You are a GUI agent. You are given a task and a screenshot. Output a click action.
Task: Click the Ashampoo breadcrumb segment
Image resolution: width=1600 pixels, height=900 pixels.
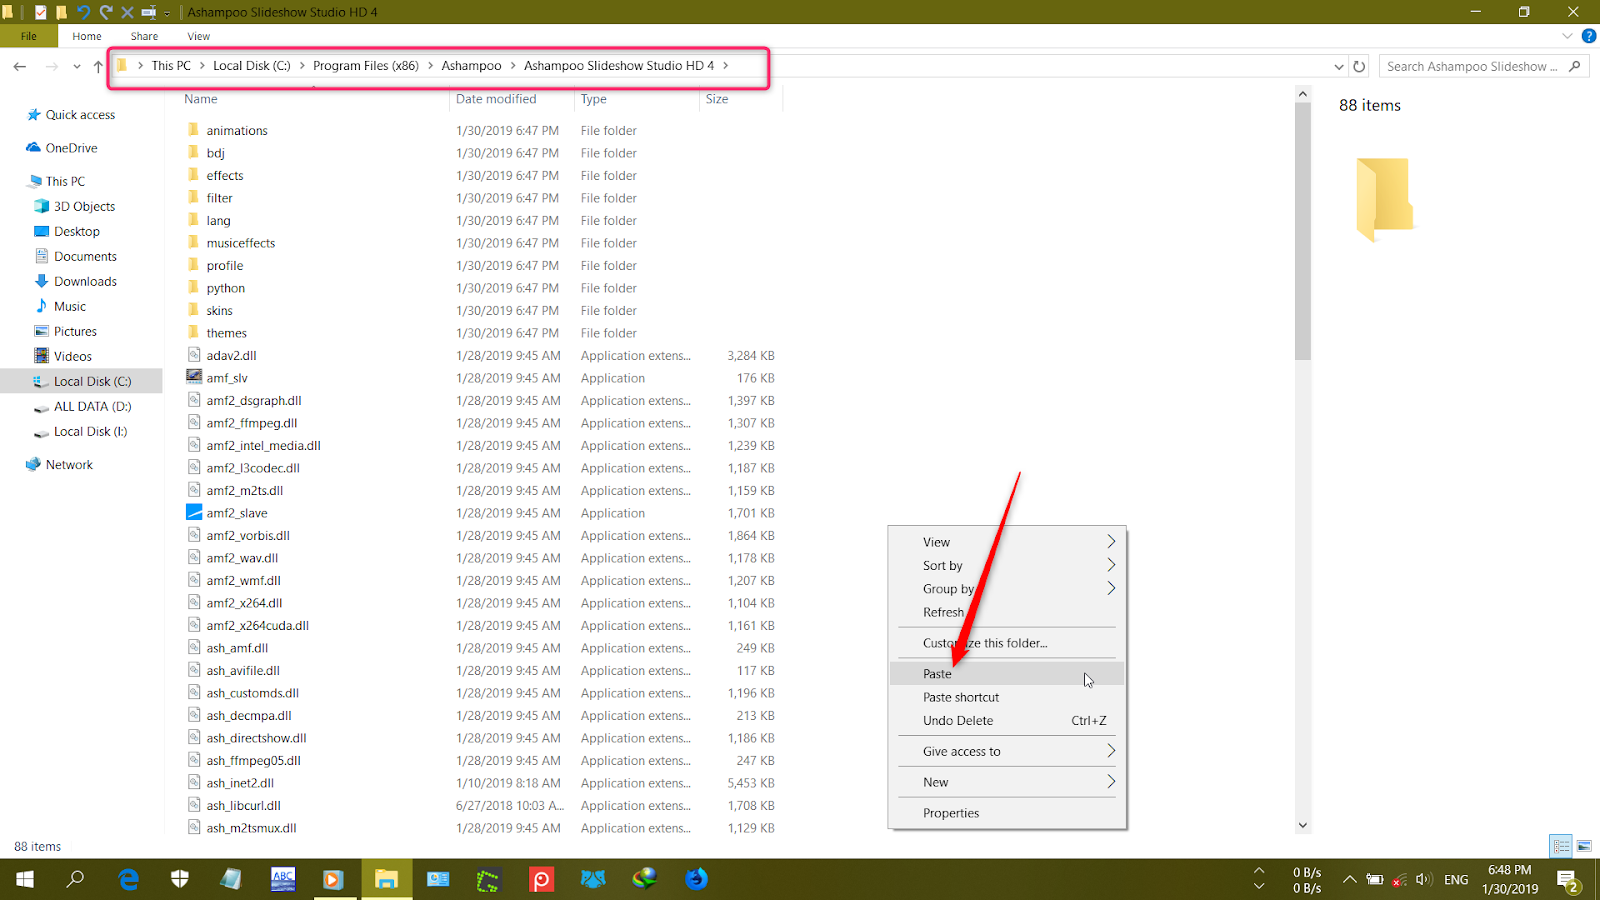coord(472,66)
